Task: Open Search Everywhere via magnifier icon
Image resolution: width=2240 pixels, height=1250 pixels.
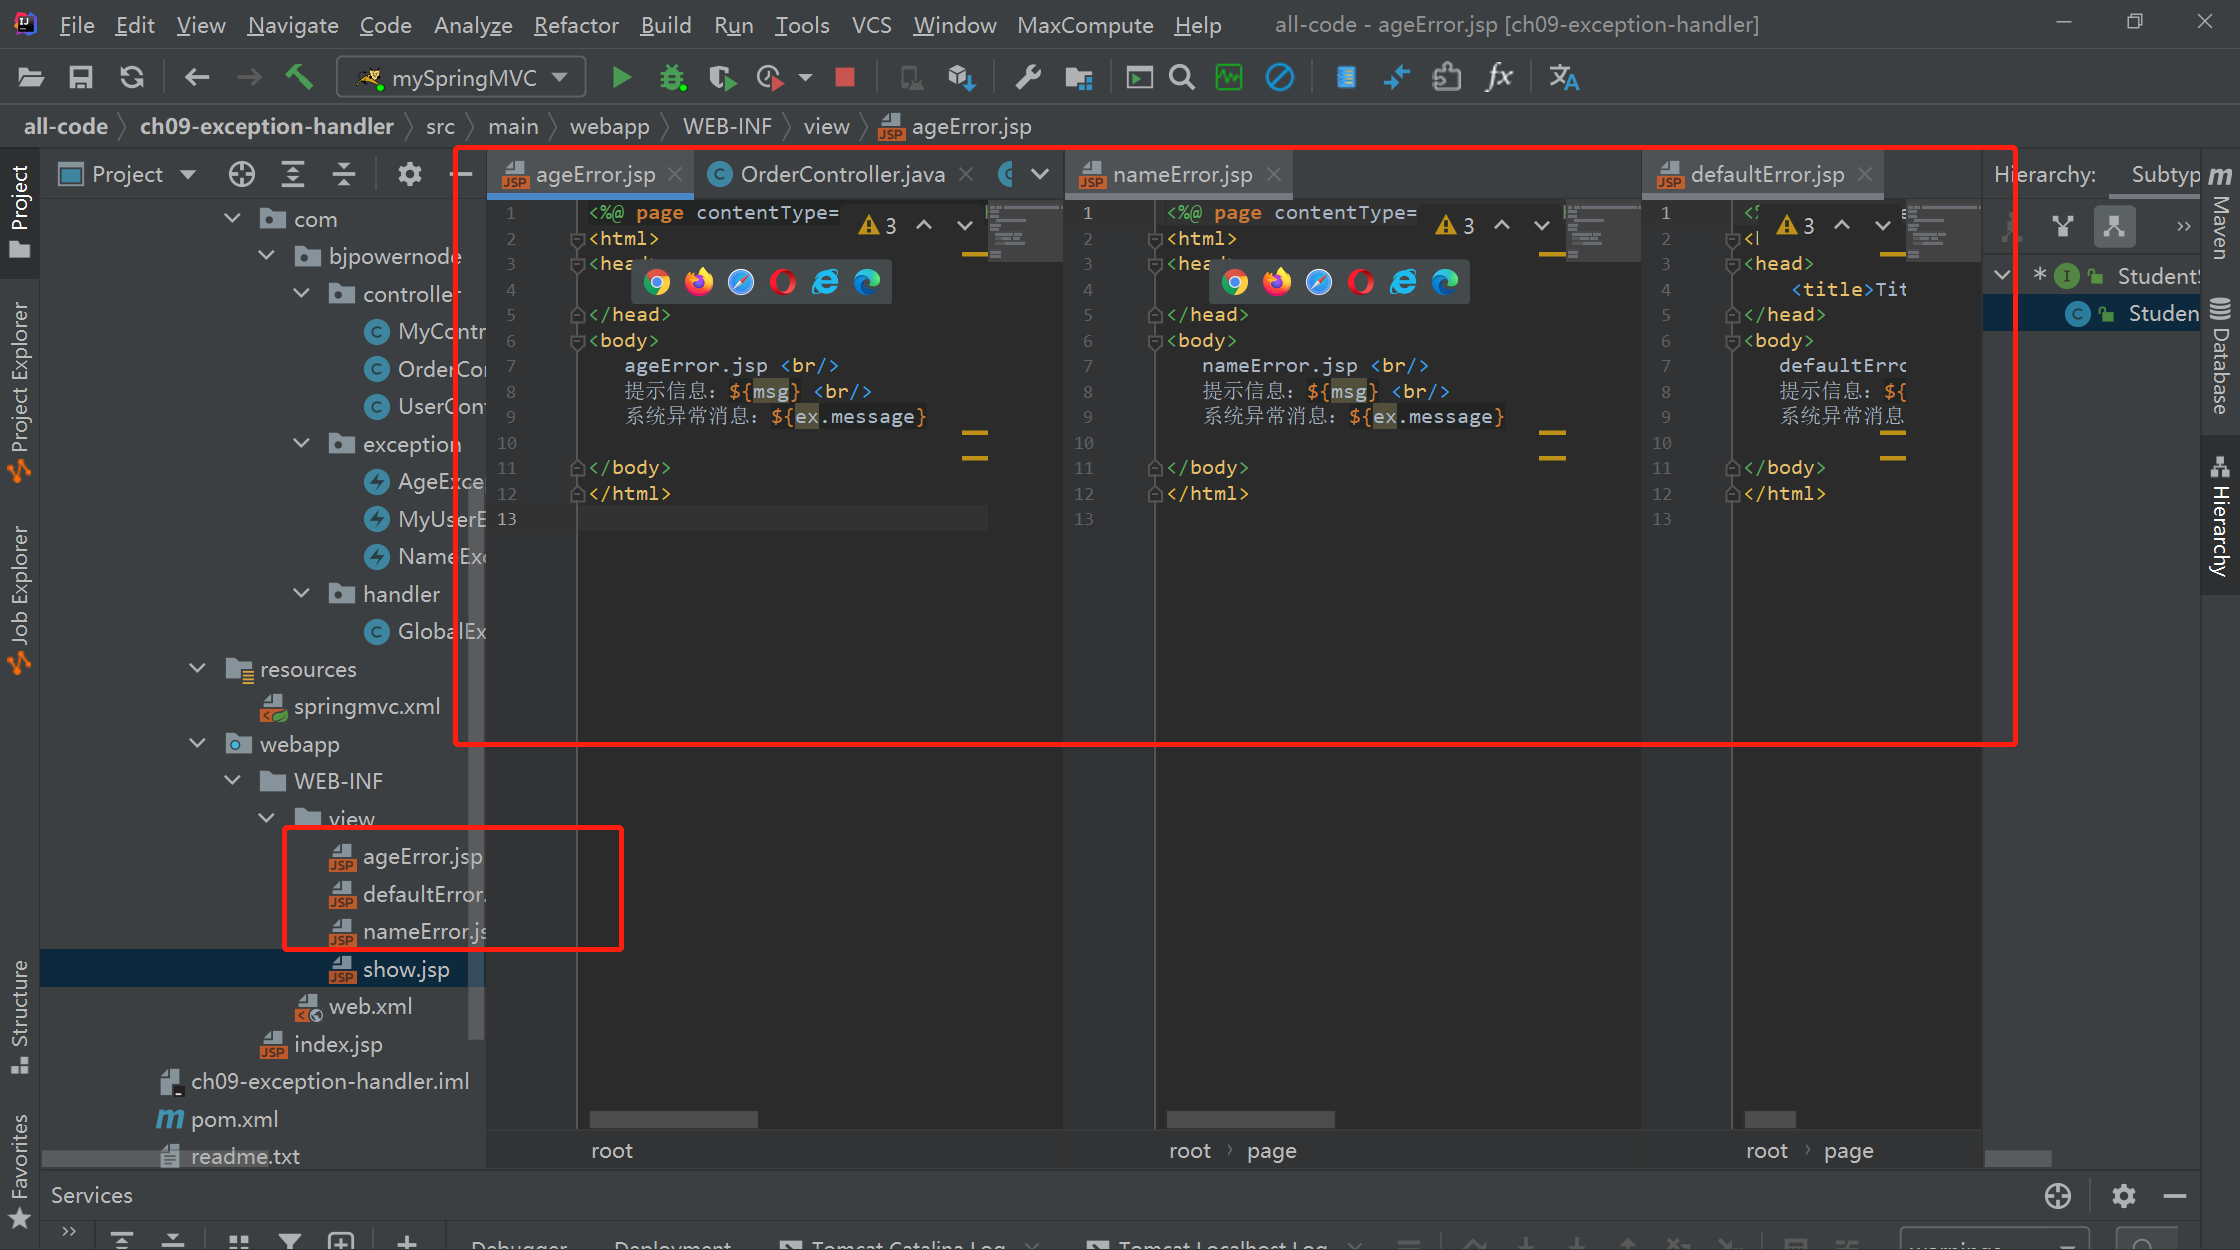Action: pyautogui.click(x=1182, y=77)
